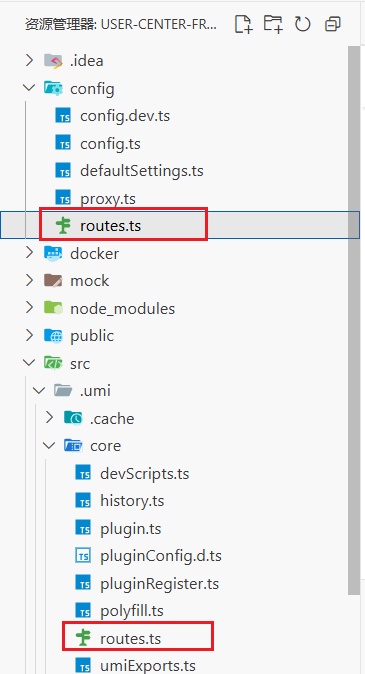This screenshot has width=365, height=674.
Task: Open routes.ts under the core folder
Action: pos(130,639)
